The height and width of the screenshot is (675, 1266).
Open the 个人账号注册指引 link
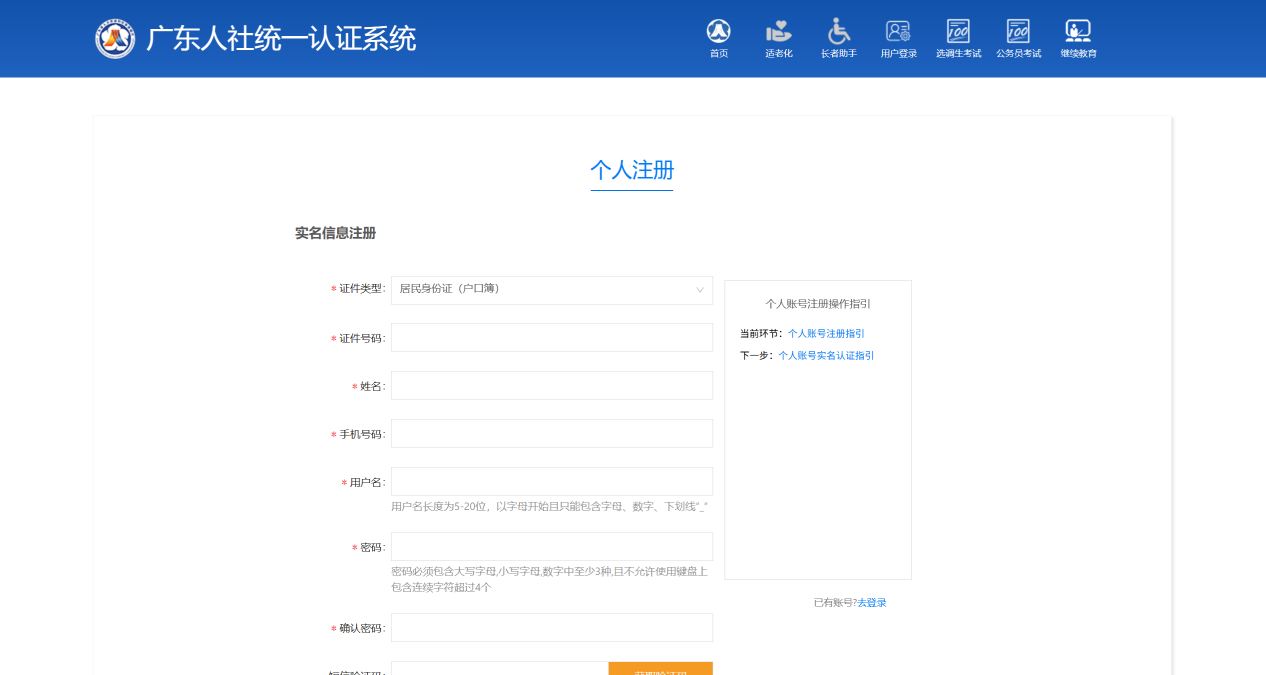tap(826, 334)
